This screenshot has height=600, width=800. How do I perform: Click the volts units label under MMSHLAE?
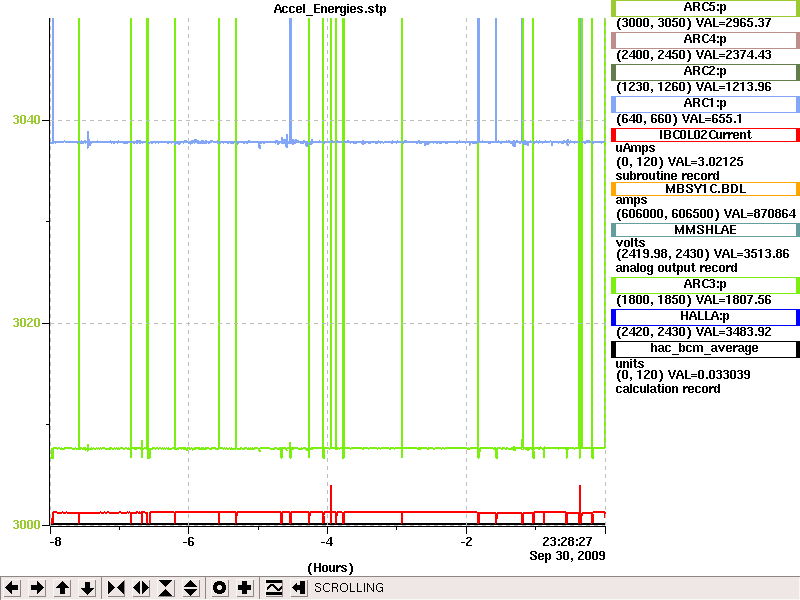click(x=630, y=243)
